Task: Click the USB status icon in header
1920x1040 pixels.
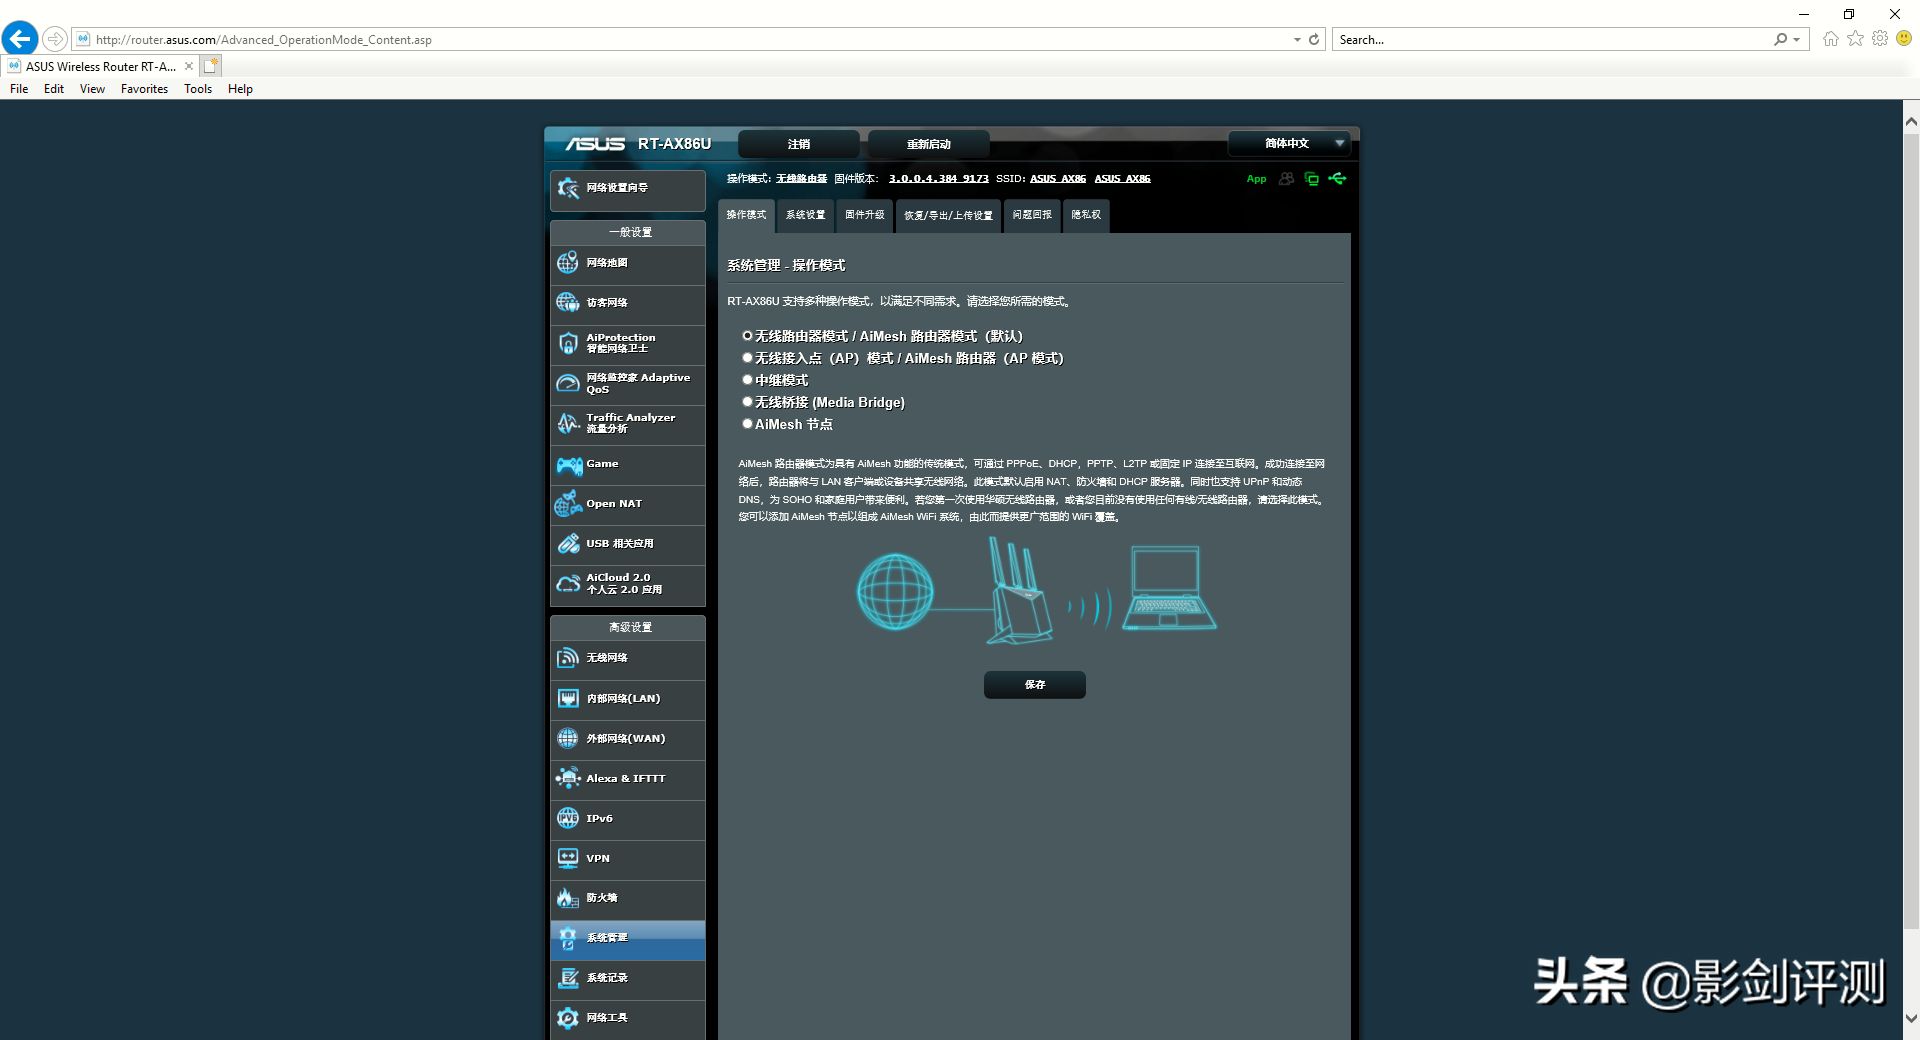Action: pos(1337,179)
